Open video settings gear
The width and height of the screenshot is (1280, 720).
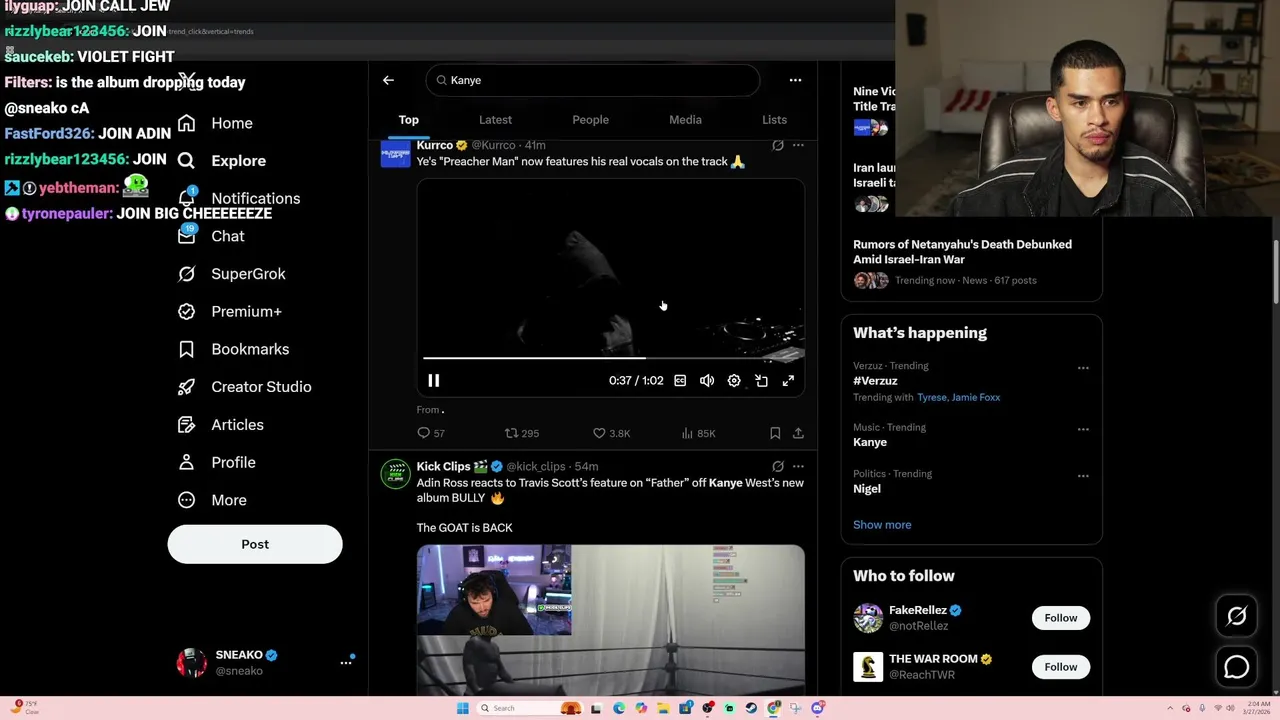tap(734, 381)
